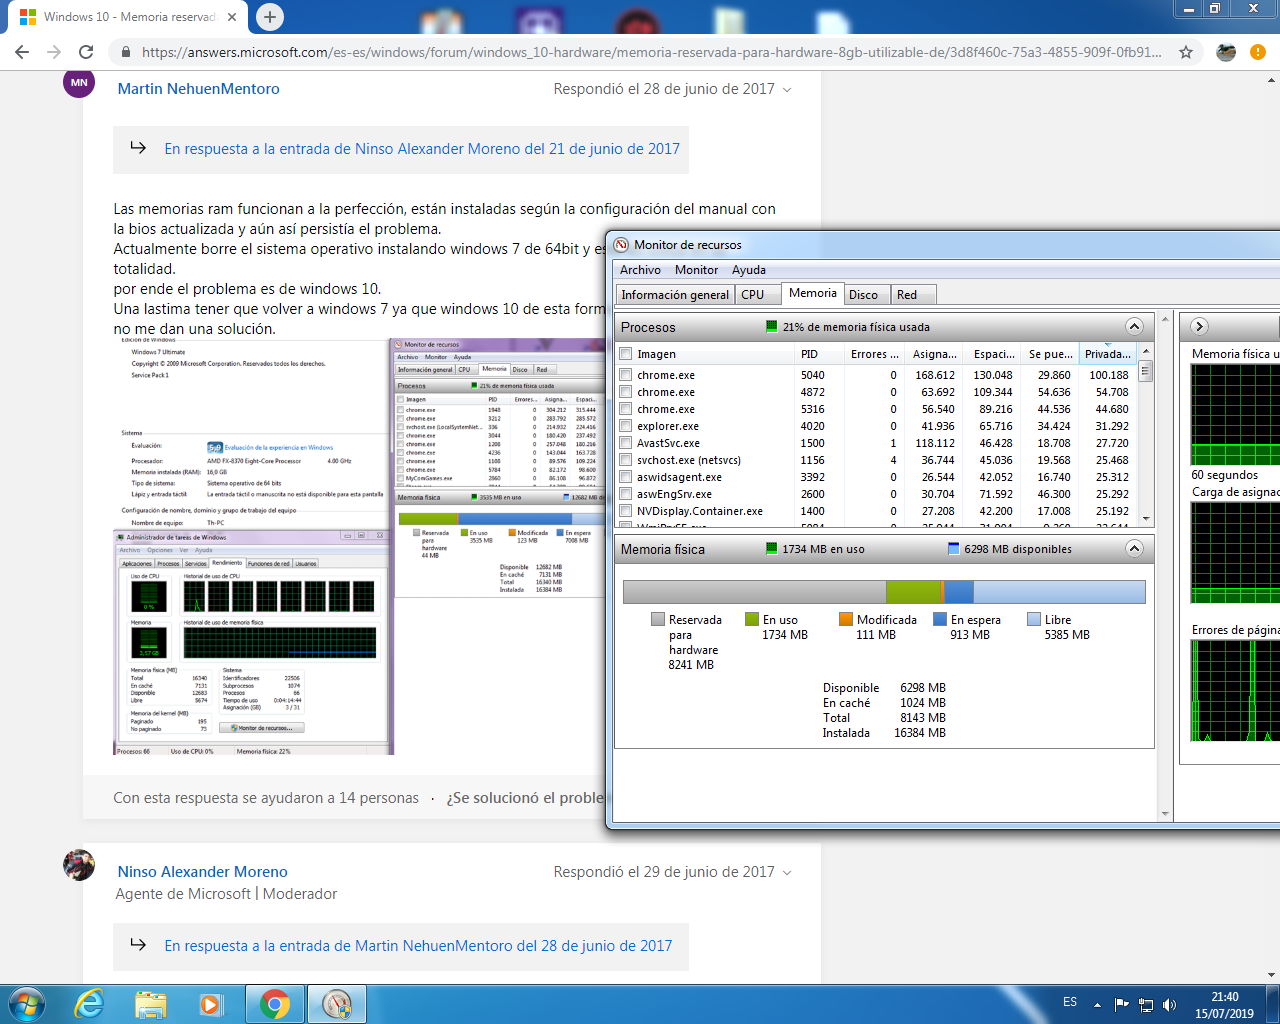Screen dimensions: 1280x1024
Task: Click the MN user avatar
Action: 79,83
